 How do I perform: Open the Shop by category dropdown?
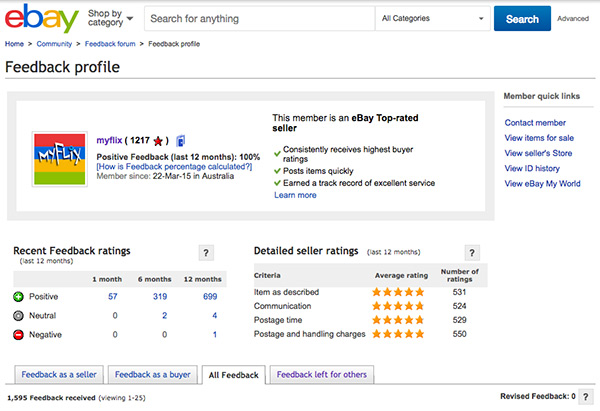(x=110, y=18)
